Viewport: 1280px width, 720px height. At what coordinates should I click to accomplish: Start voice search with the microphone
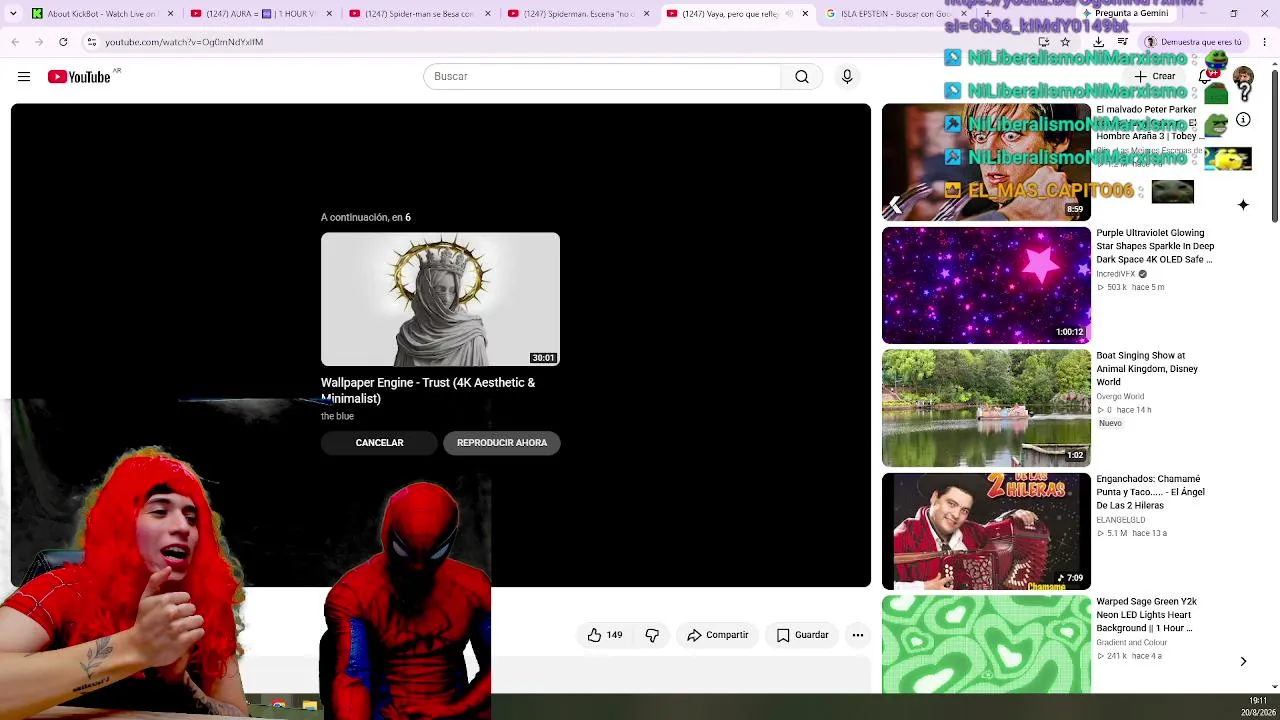point(847,77)
